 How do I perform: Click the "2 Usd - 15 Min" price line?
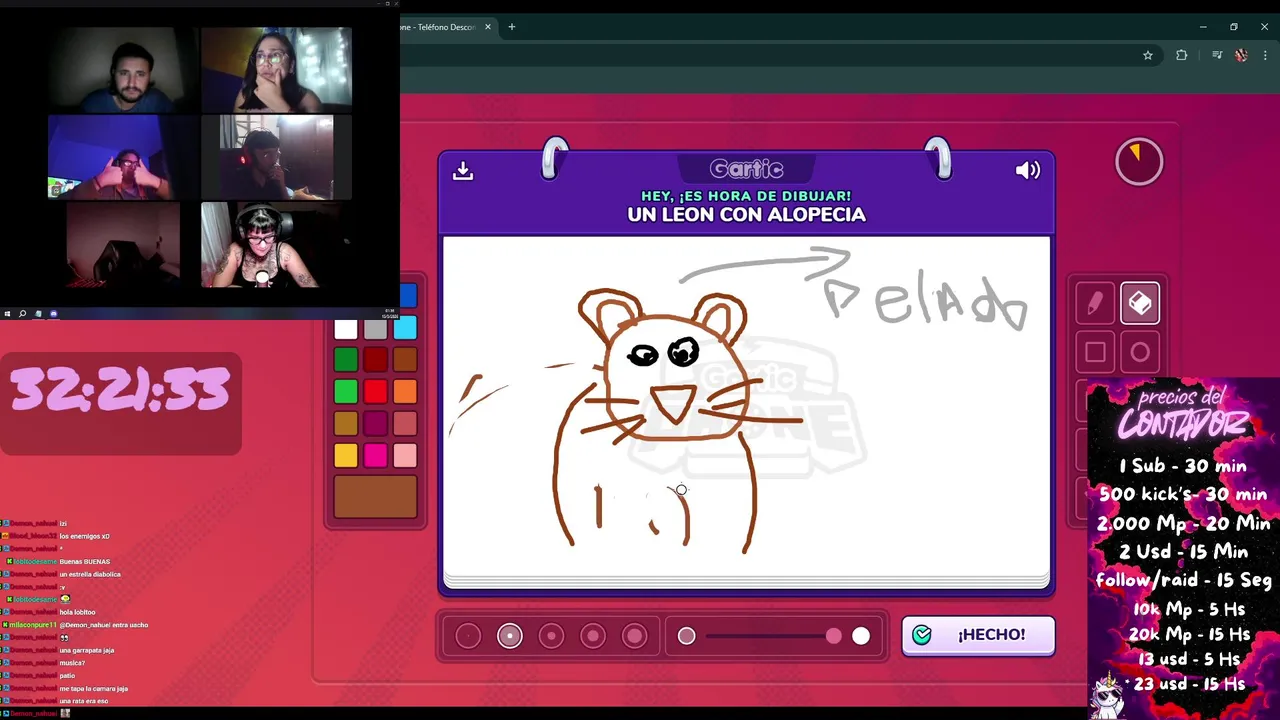(x=1183, y=552)
